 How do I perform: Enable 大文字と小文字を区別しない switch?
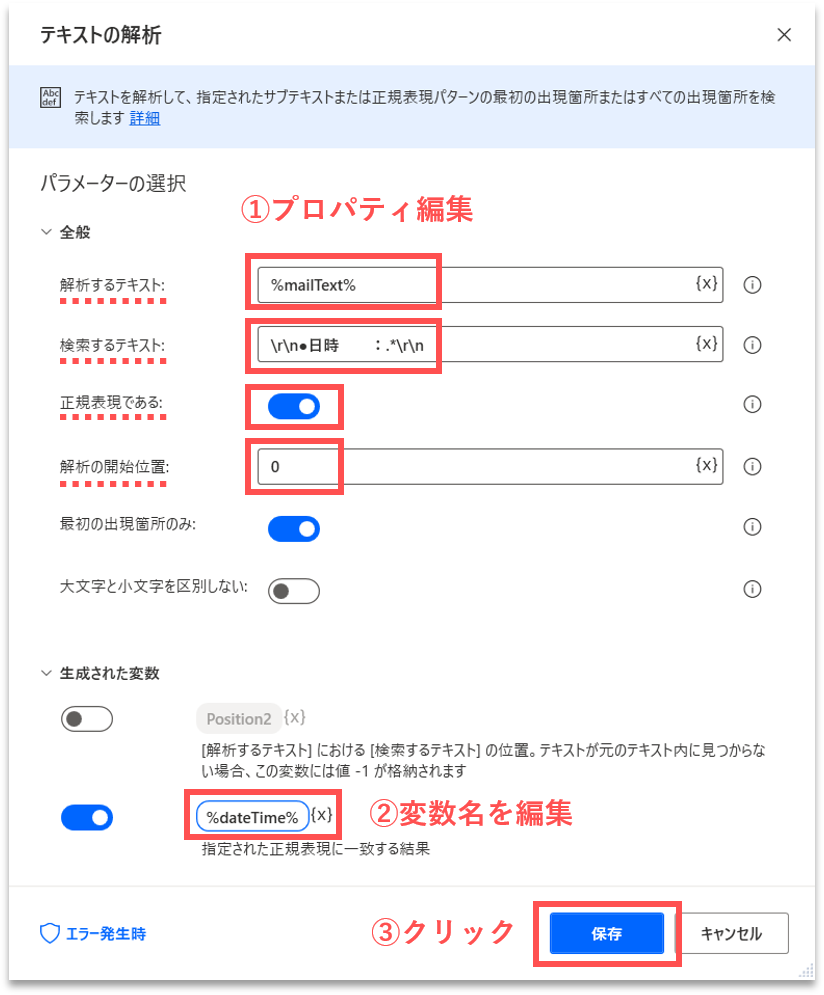click(x=294, y=591)
